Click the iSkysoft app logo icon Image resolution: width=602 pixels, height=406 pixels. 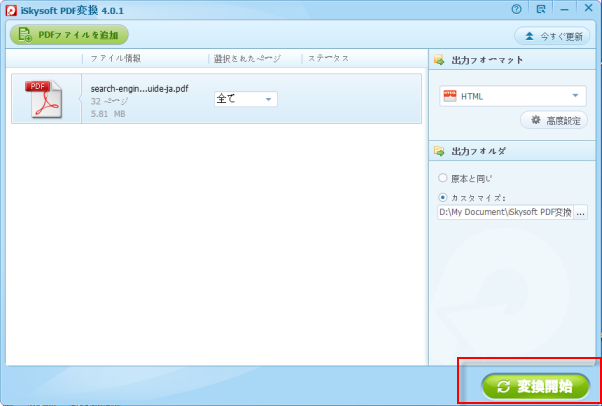[x=11, y=10]
